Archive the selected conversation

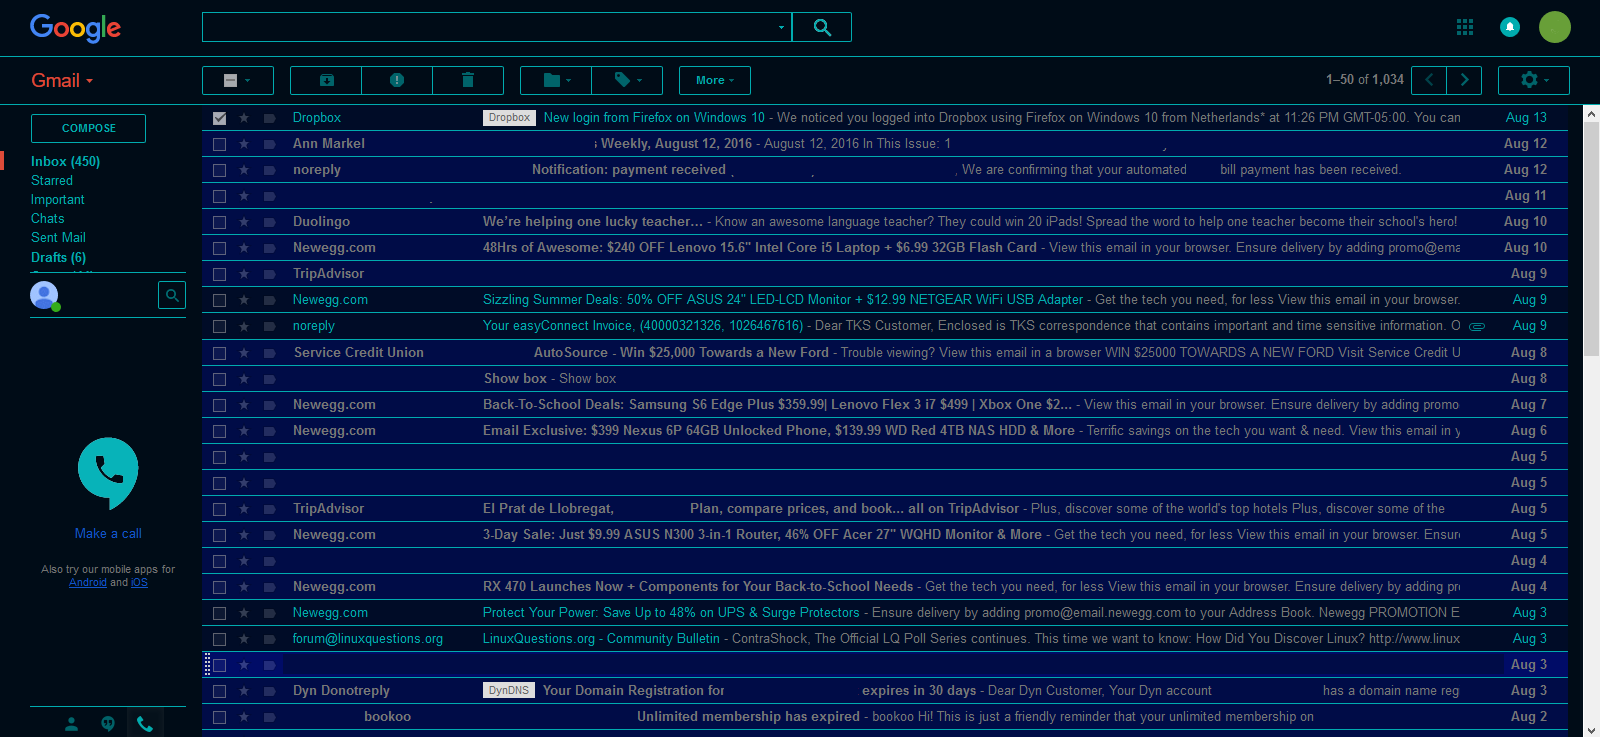pyautogui.click(x=326, y=80)
